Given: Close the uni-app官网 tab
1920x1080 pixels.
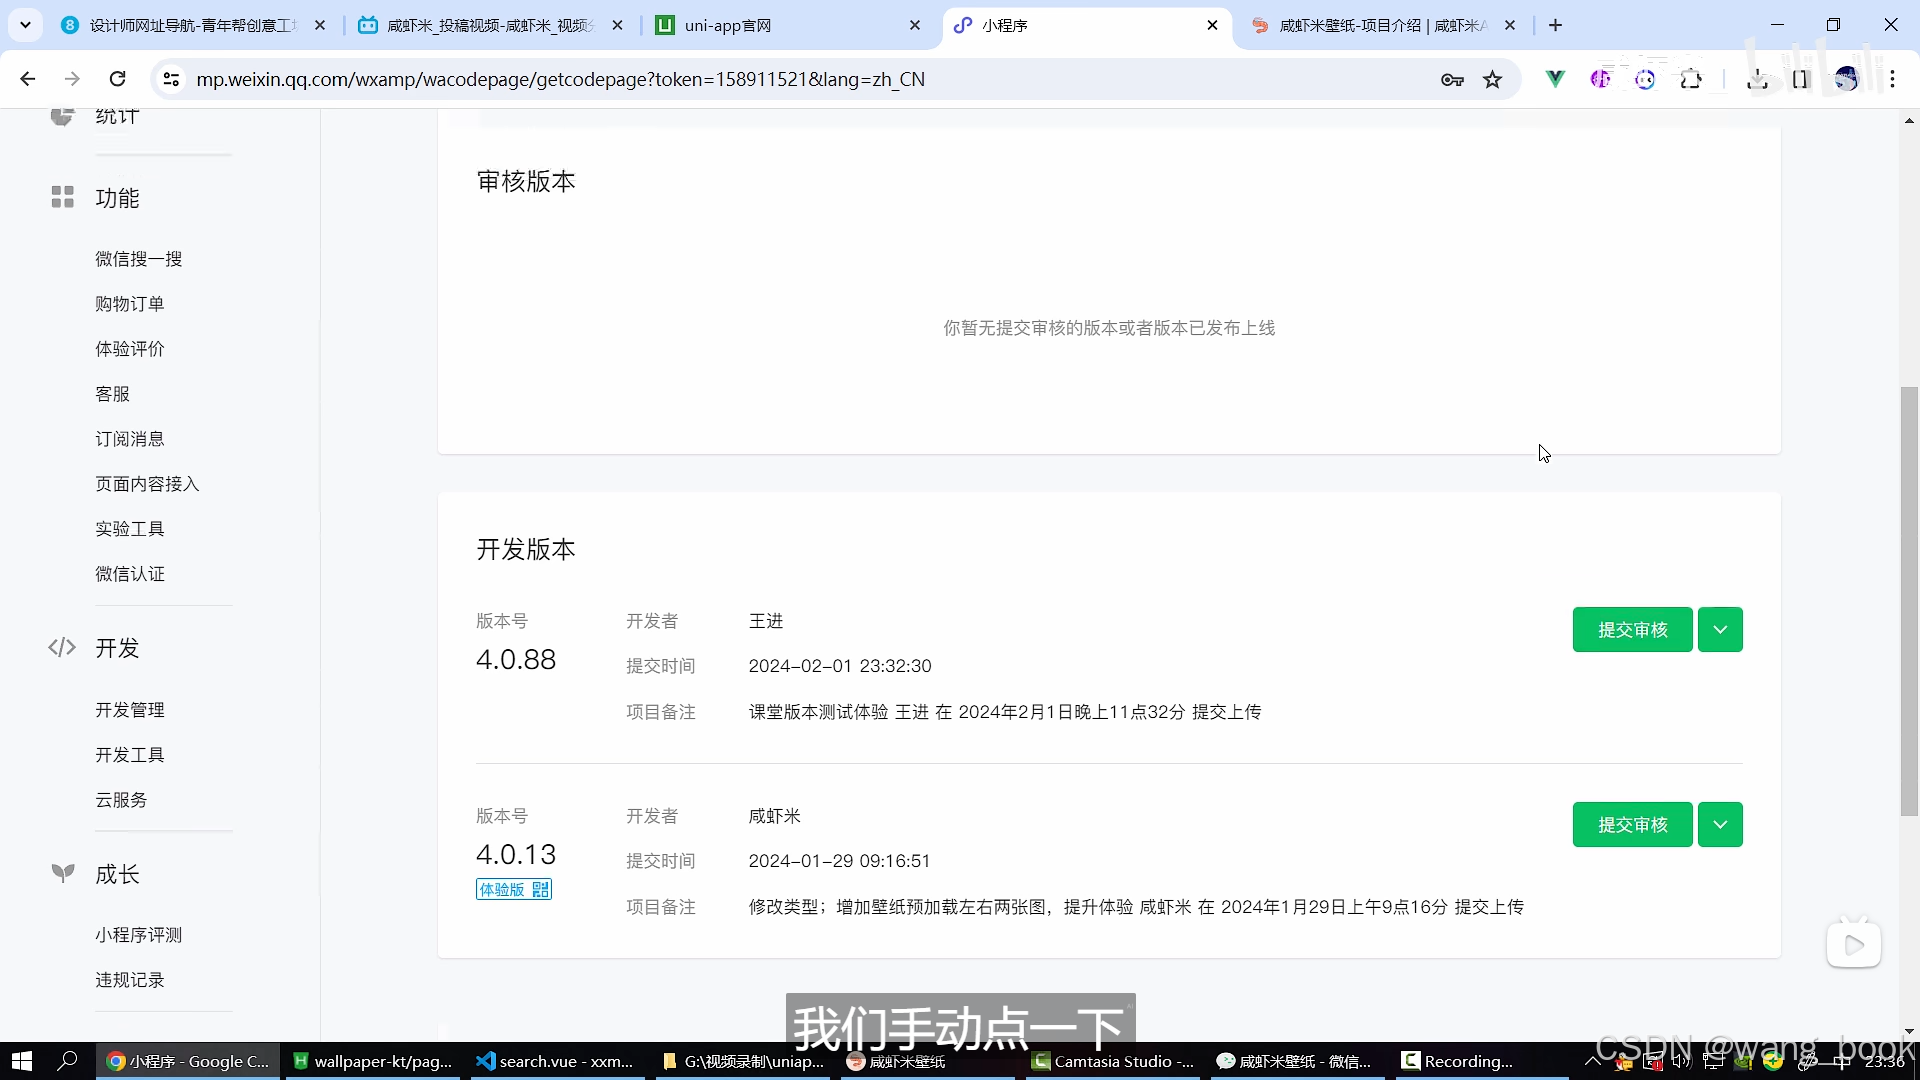Looking at the screenshot, I should tap(915, 25).
